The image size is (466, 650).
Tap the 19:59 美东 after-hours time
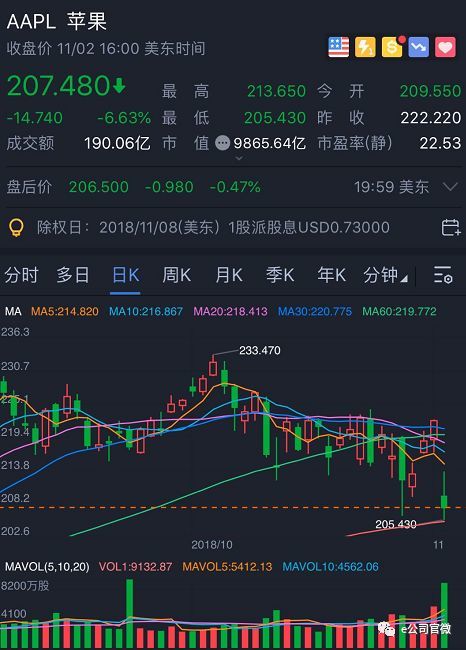(391, 187)
